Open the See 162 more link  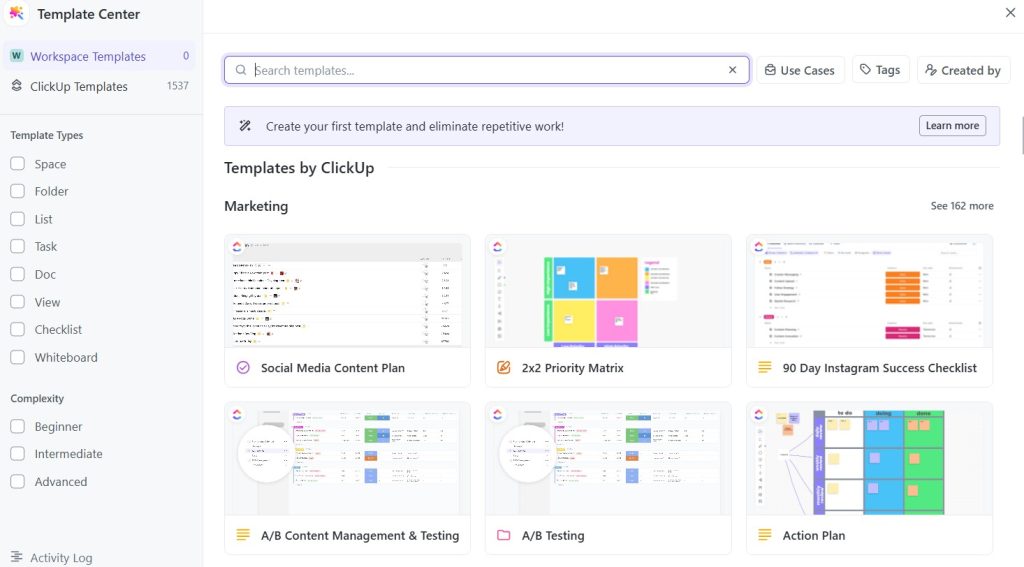click(961, 206)
